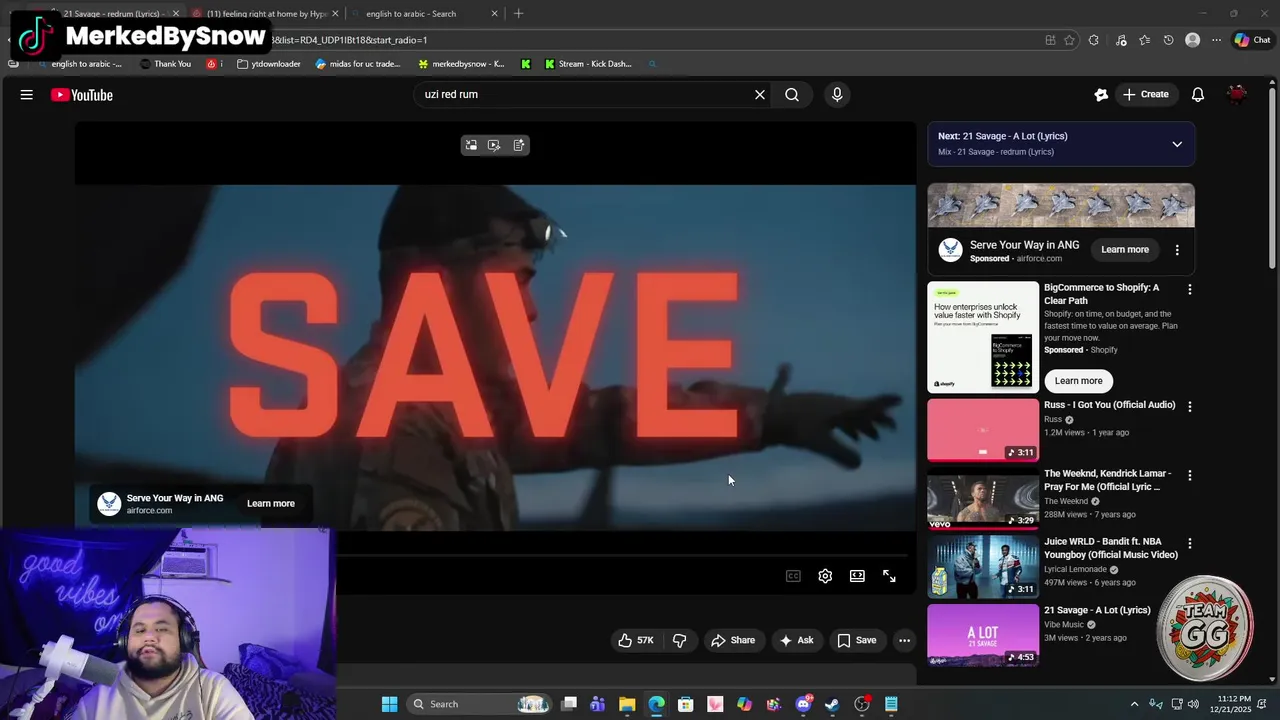Add this page to browser favorites (star)

[x=1069, y=40]
